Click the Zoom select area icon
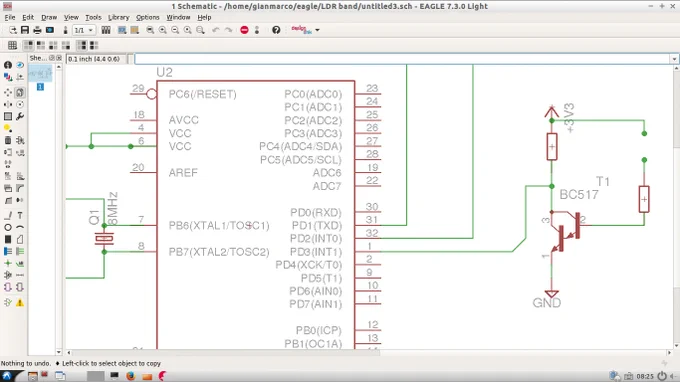This screenshot has height=382, width=680. pos(200,30)
